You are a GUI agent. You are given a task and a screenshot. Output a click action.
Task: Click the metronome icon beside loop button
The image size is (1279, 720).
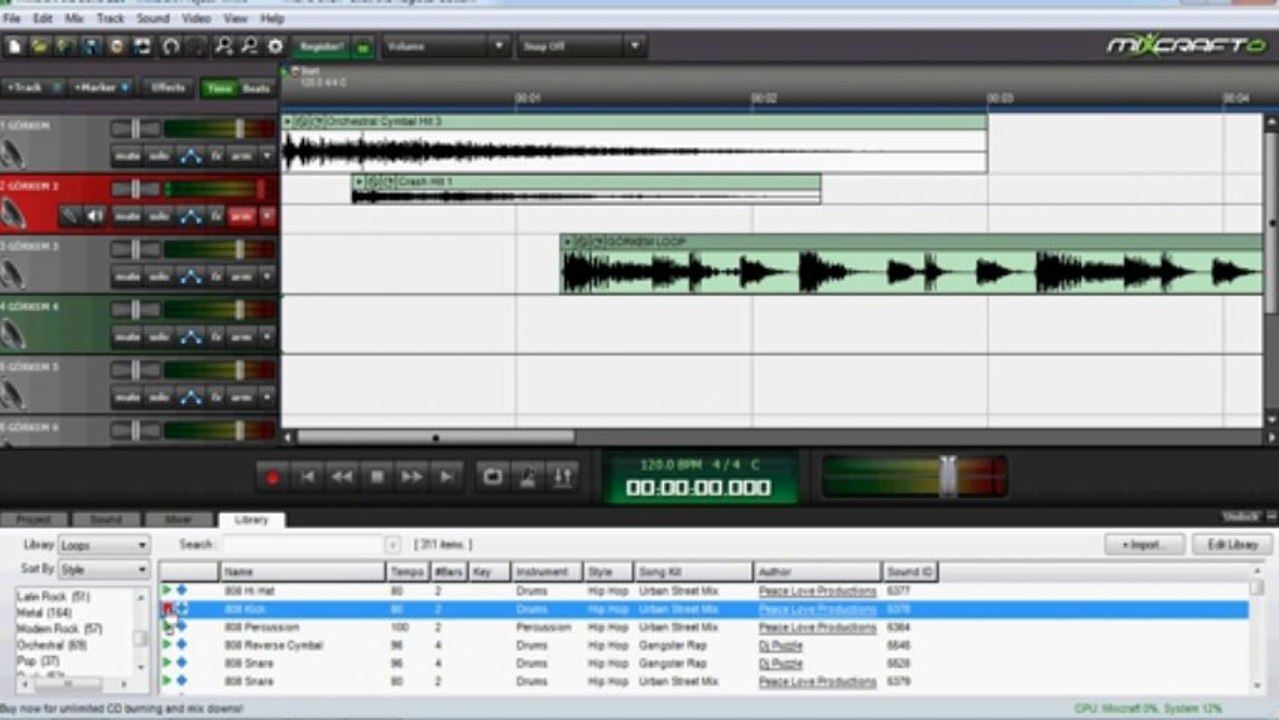(x=527, y=477)
